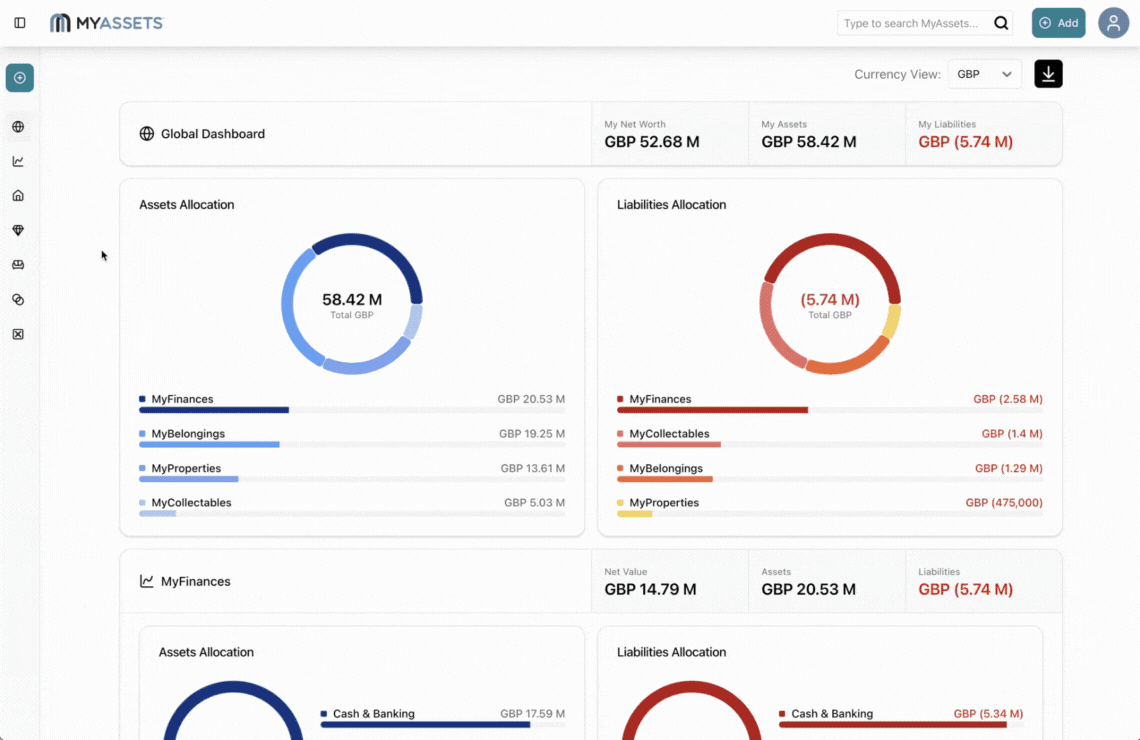Select the Global Dashboard section header
The width and height of the screenshot is (1140, 740).
[213, 133]
